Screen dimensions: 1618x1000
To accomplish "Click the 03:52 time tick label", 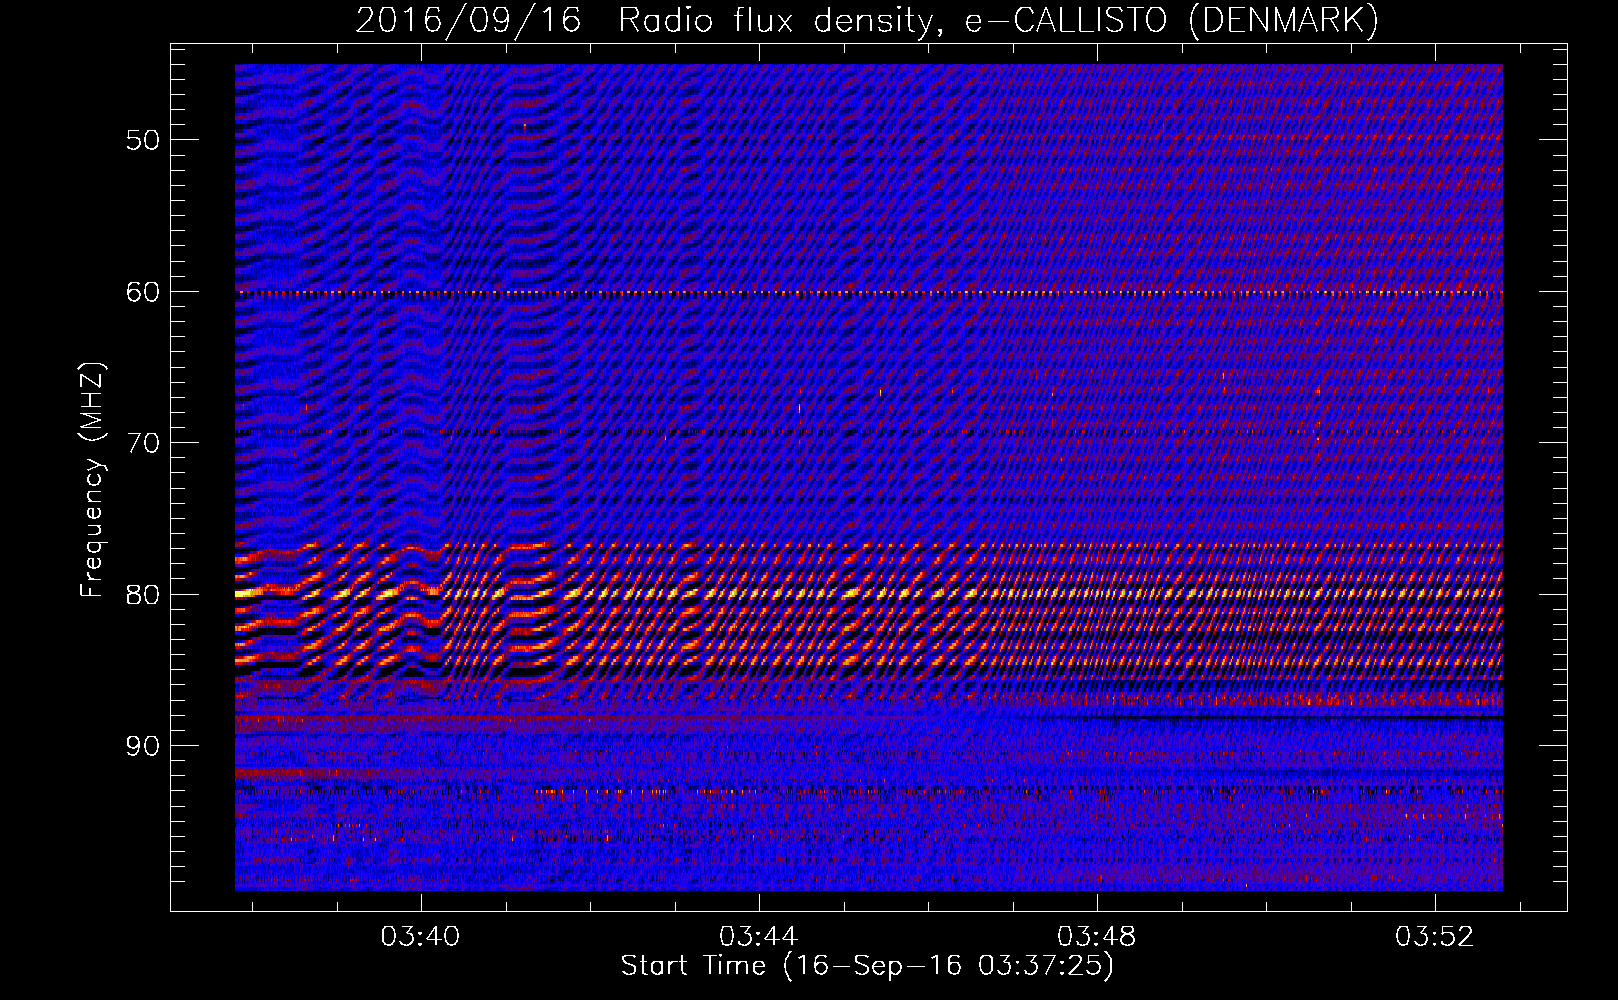I will coord(1435,936).
